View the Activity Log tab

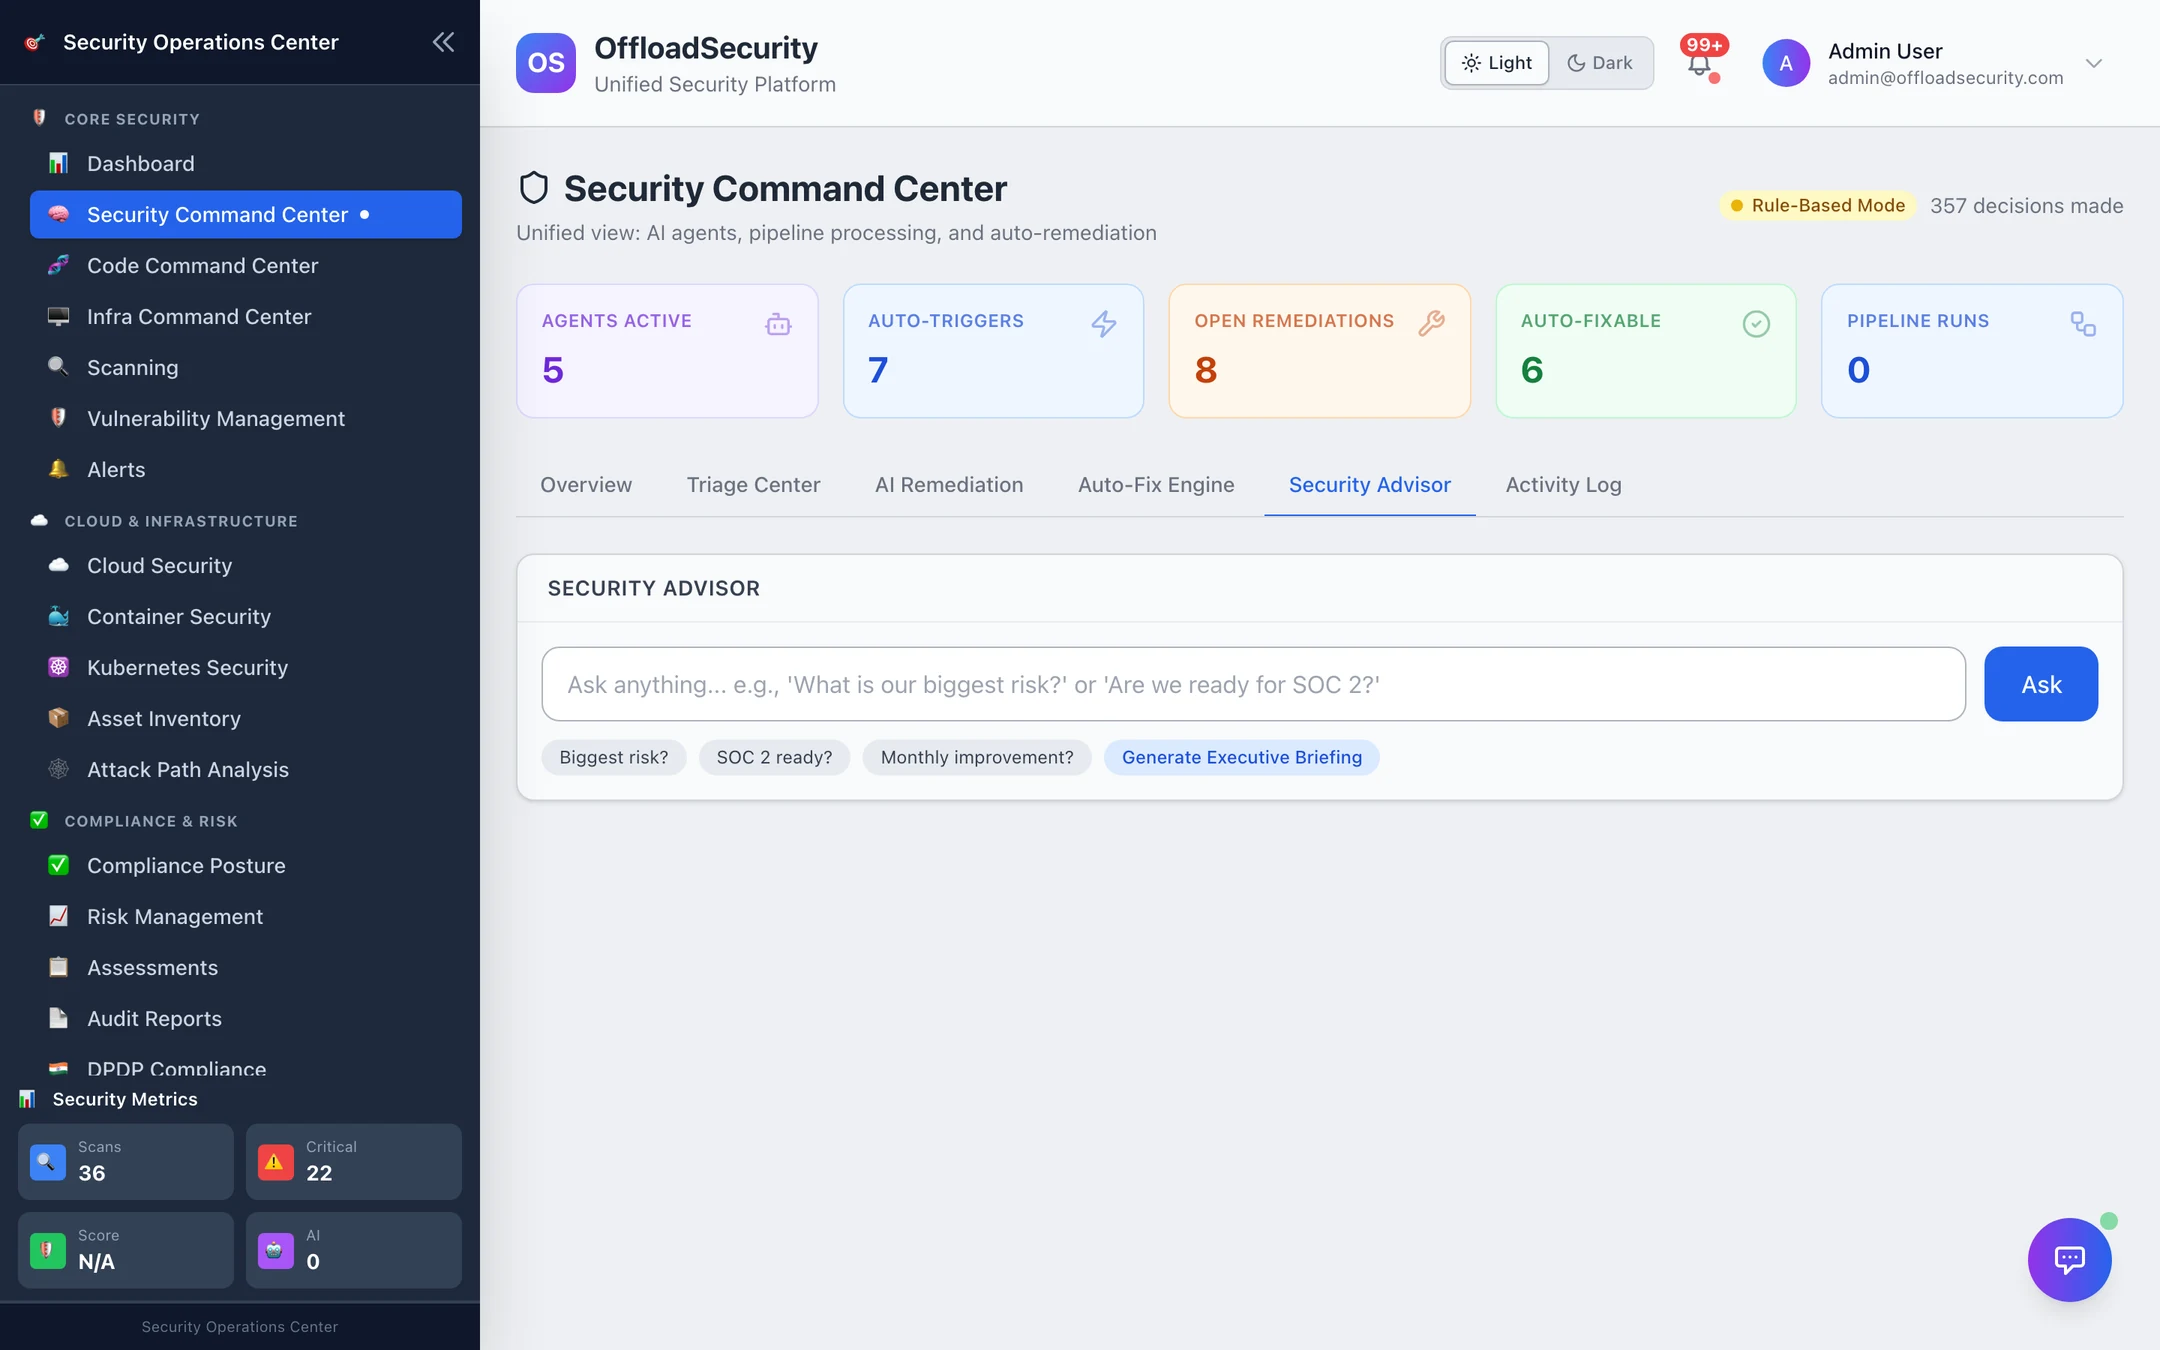pos(1564,485)
